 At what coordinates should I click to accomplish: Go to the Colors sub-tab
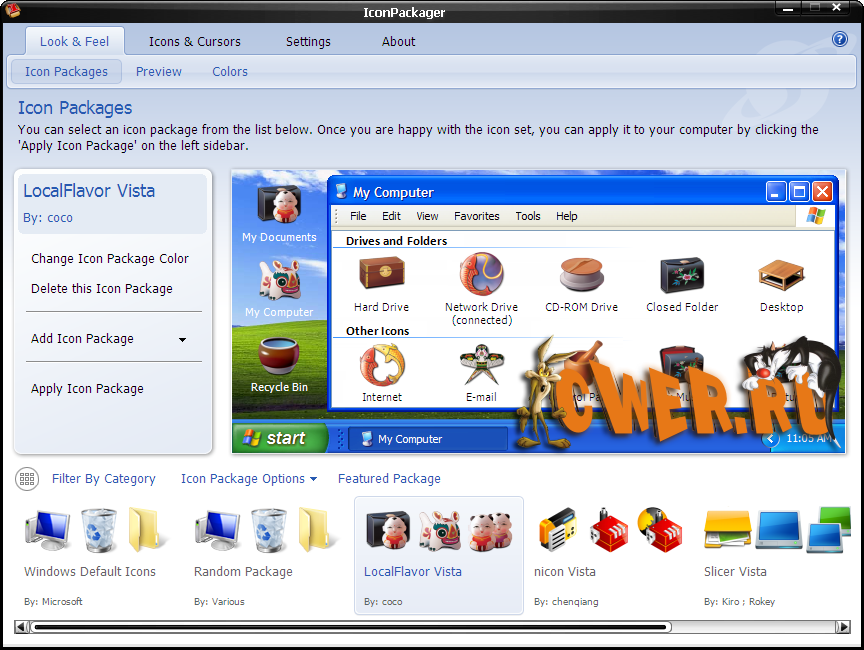pyautogui.click(x=229, y=72)
